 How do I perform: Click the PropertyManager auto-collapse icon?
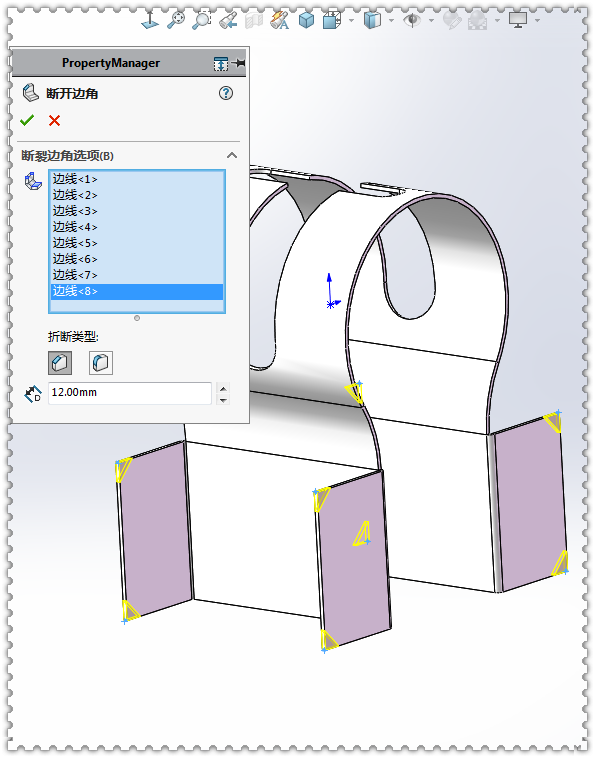coord(221,63)
